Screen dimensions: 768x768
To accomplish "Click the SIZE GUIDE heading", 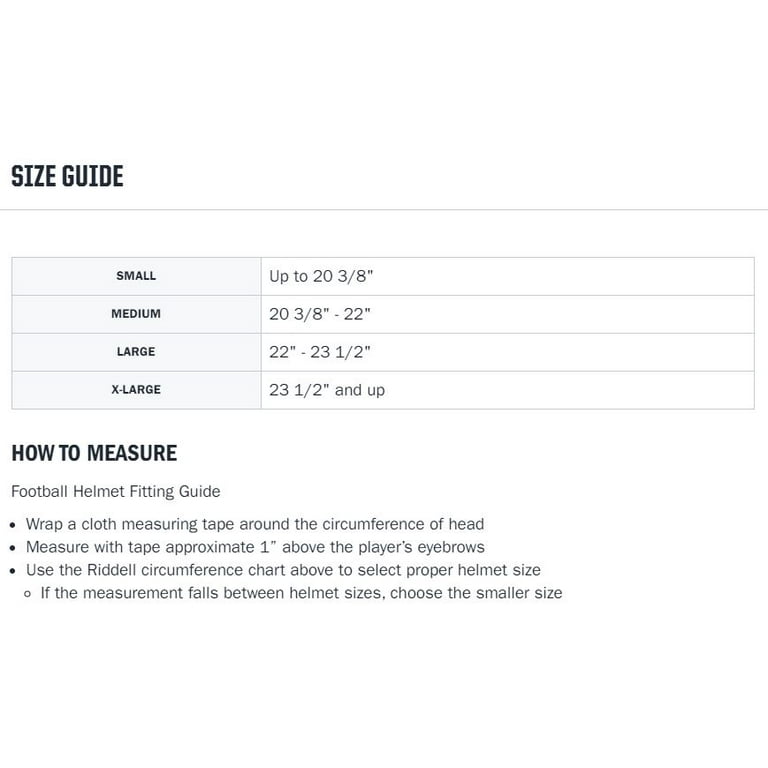I will pos(67,177).
